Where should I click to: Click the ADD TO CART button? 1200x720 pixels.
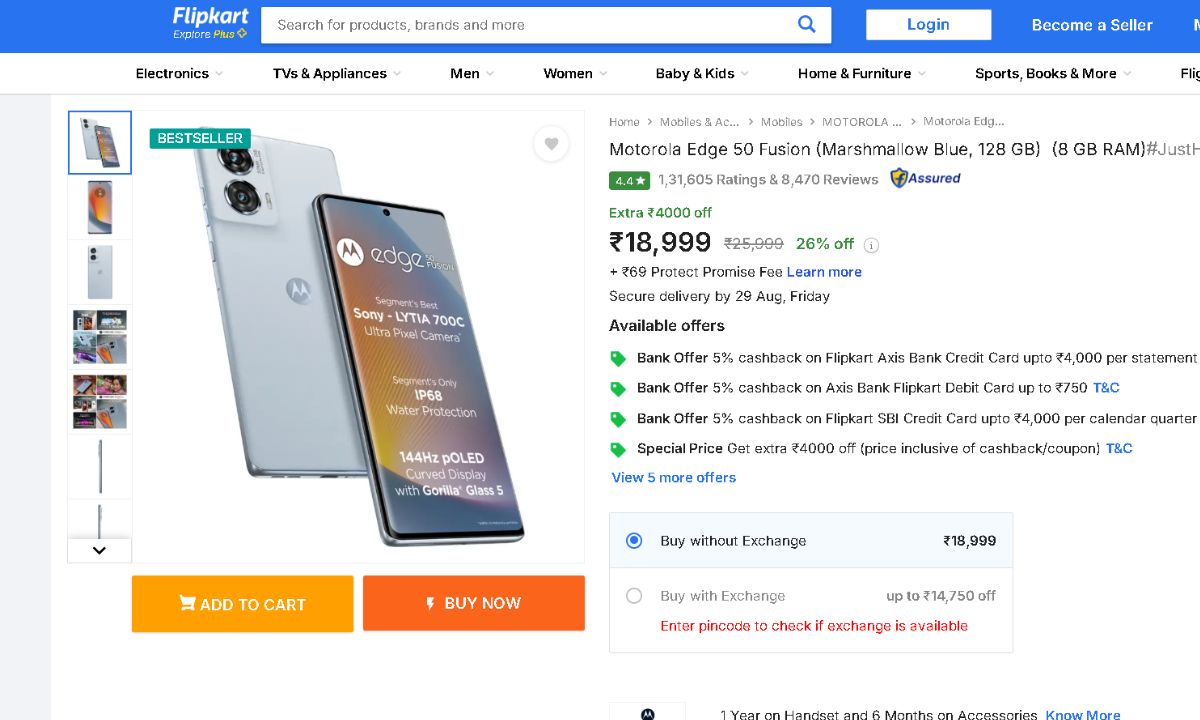click(x=242, y=604)
